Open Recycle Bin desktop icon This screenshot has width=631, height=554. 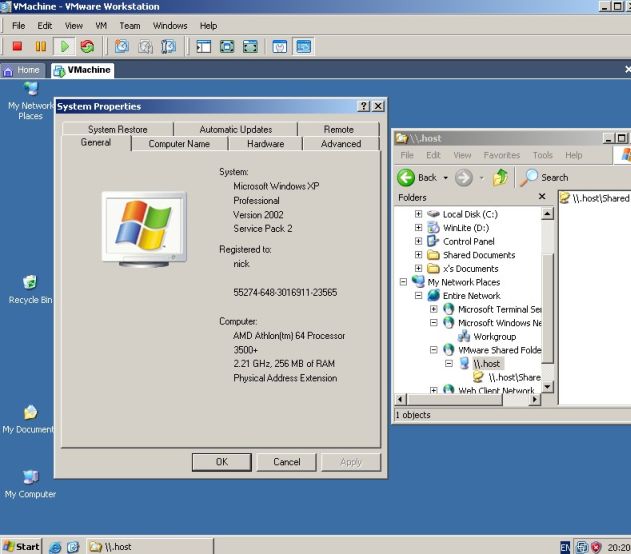point(30,283)
